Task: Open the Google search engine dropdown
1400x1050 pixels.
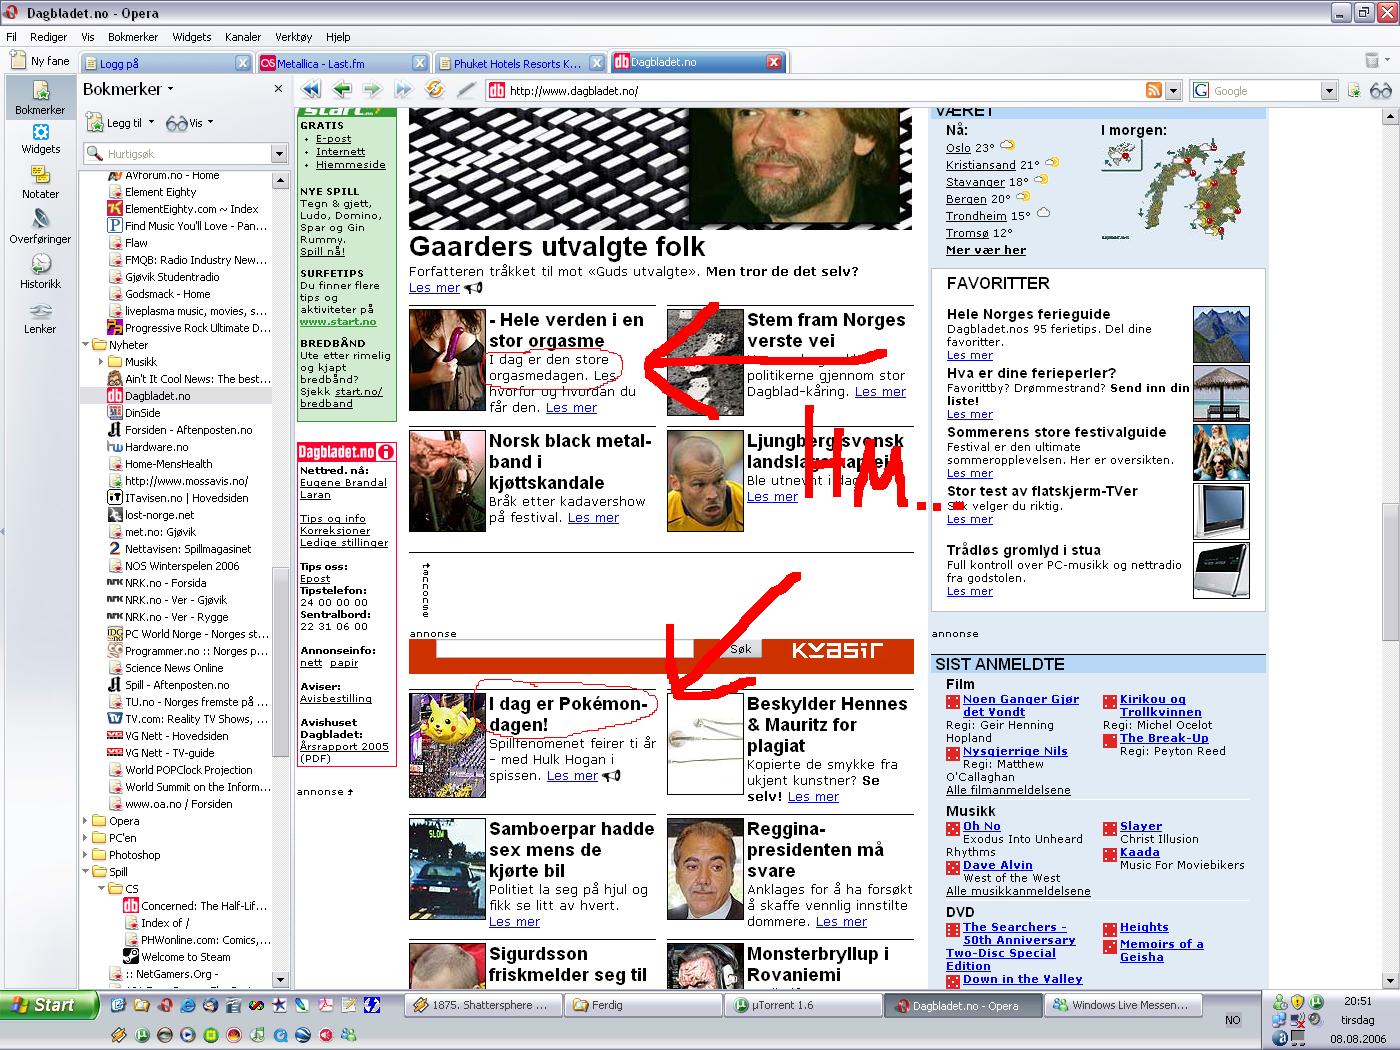Action: point(1329,91)
